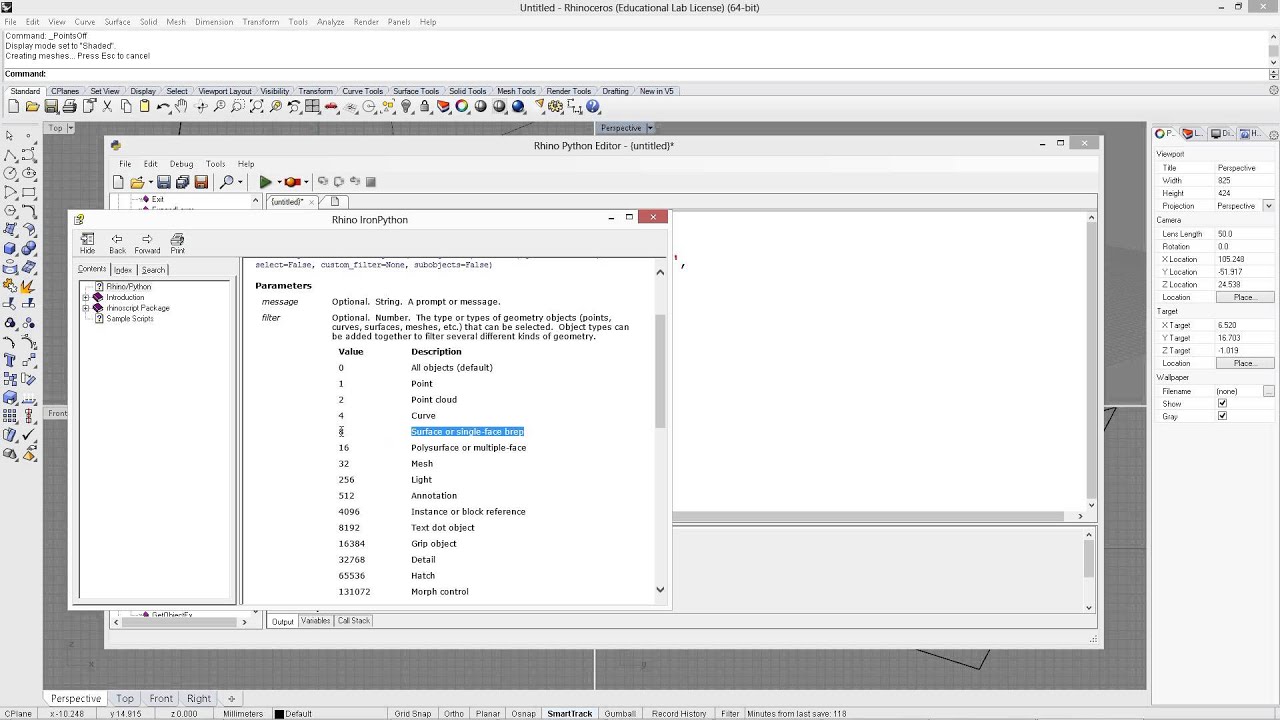Click the Cut scissors icon in Rhino toolbar
The image size is (1280, 720).
107,106
